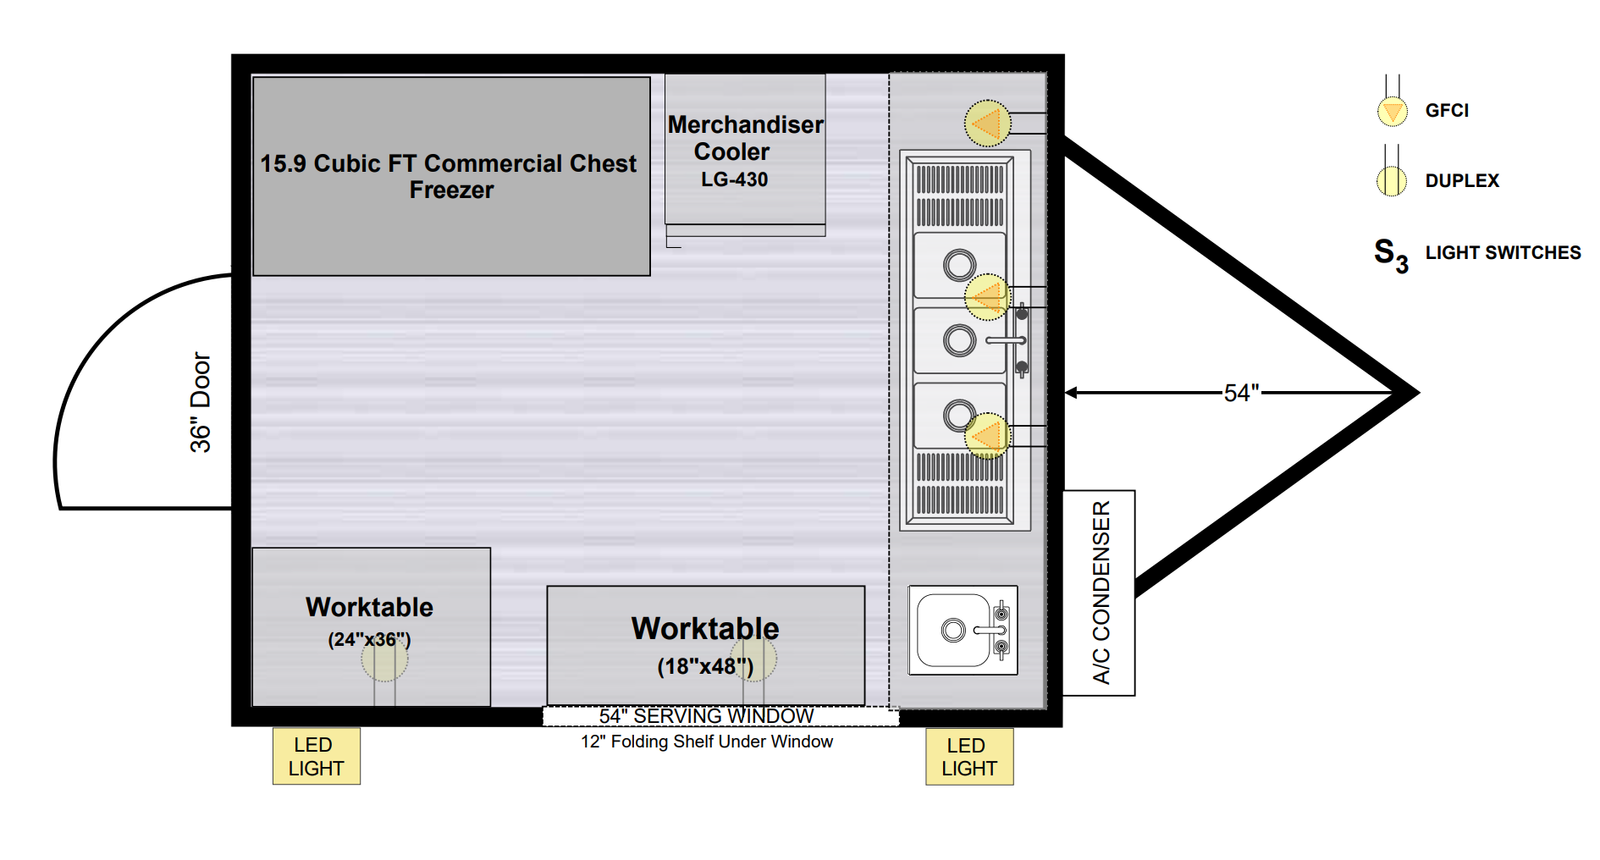Select the lowest GFCI outlet by the sink
The width and height of the screenshot is (1600, 860).
tap(987, 436)
